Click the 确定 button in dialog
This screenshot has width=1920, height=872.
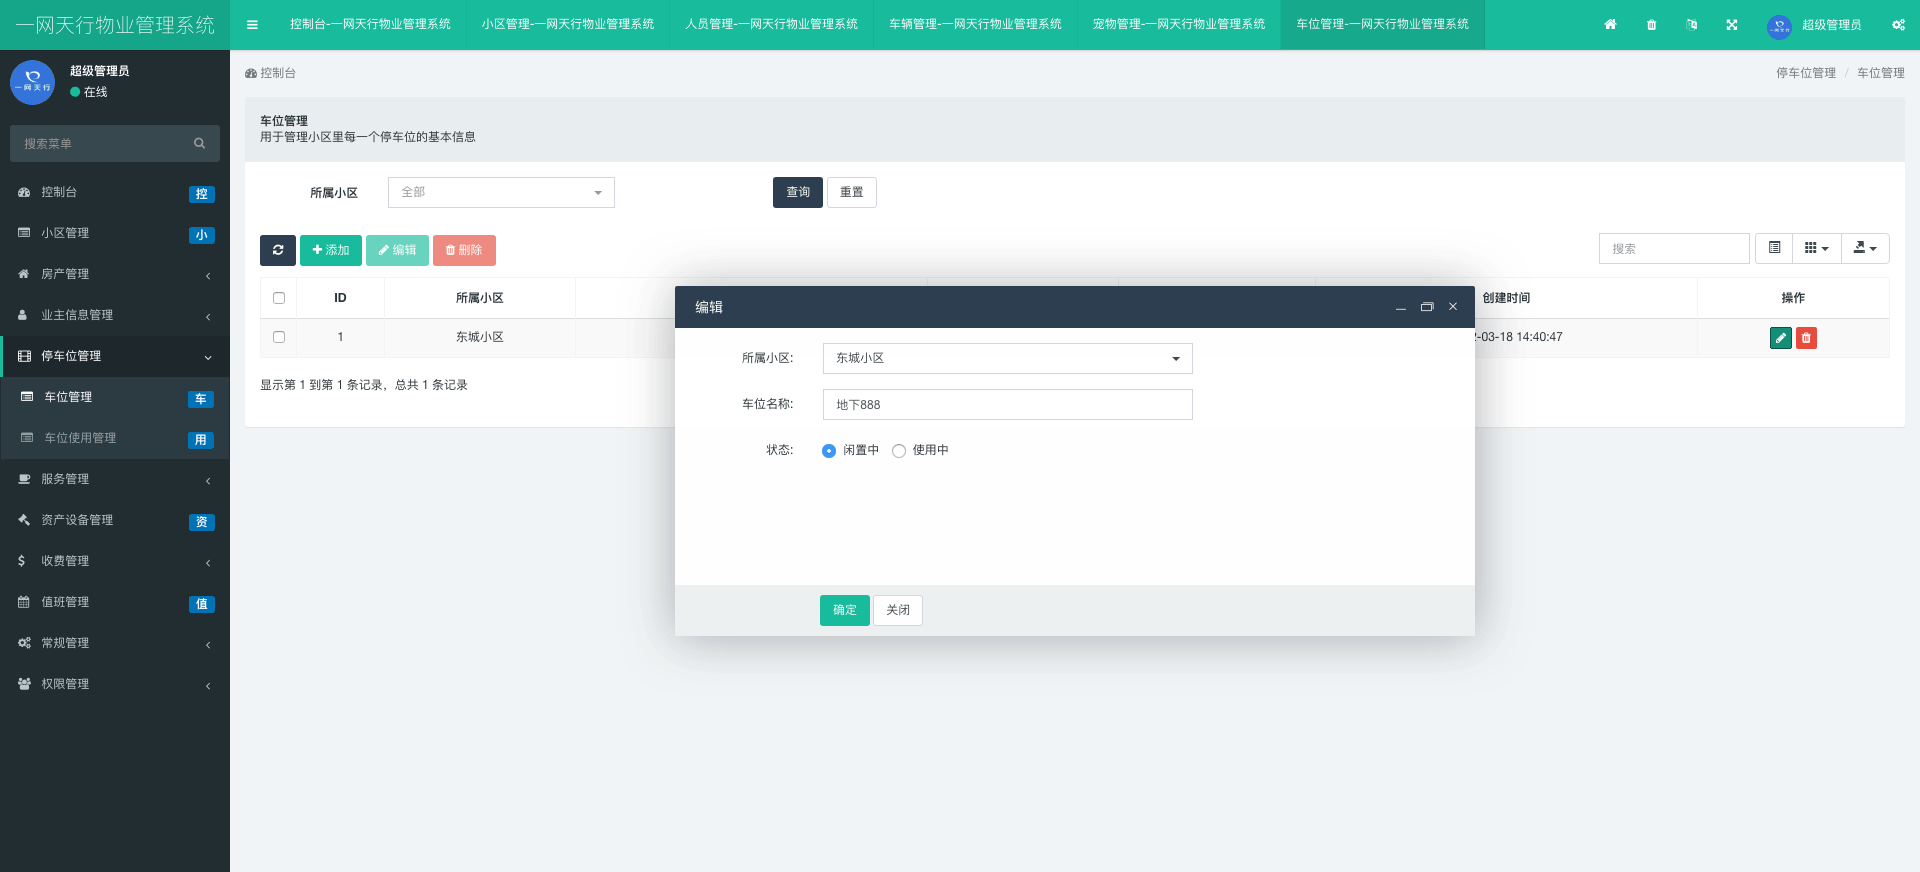click(x=844, y=610)
